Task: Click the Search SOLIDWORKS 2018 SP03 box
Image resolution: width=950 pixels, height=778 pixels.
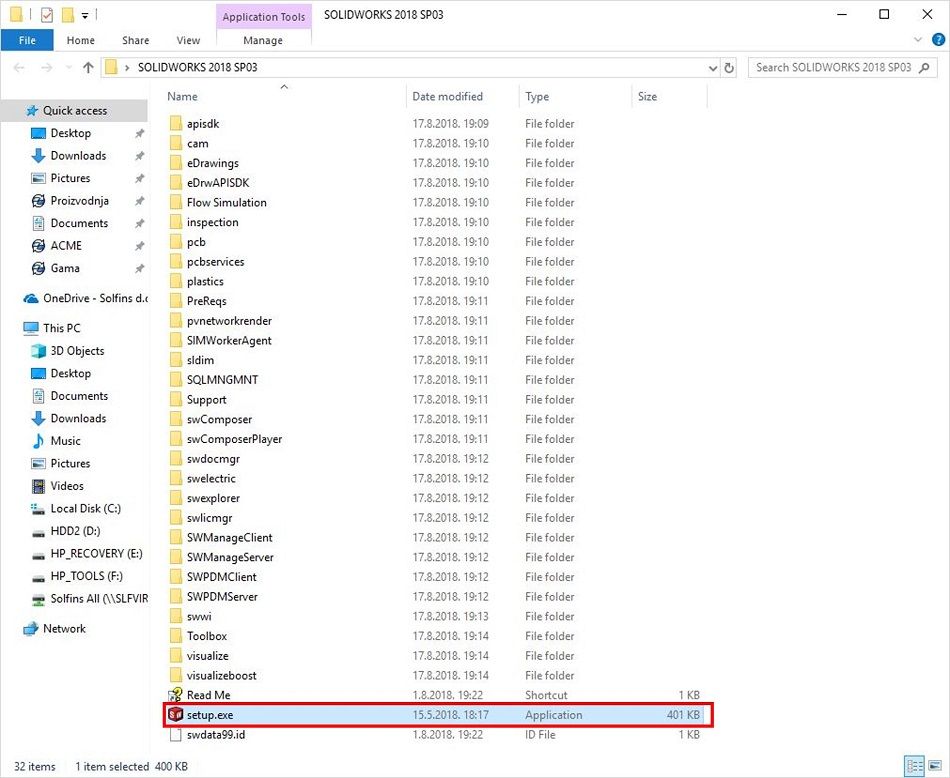Action: [x=832, y=68]
